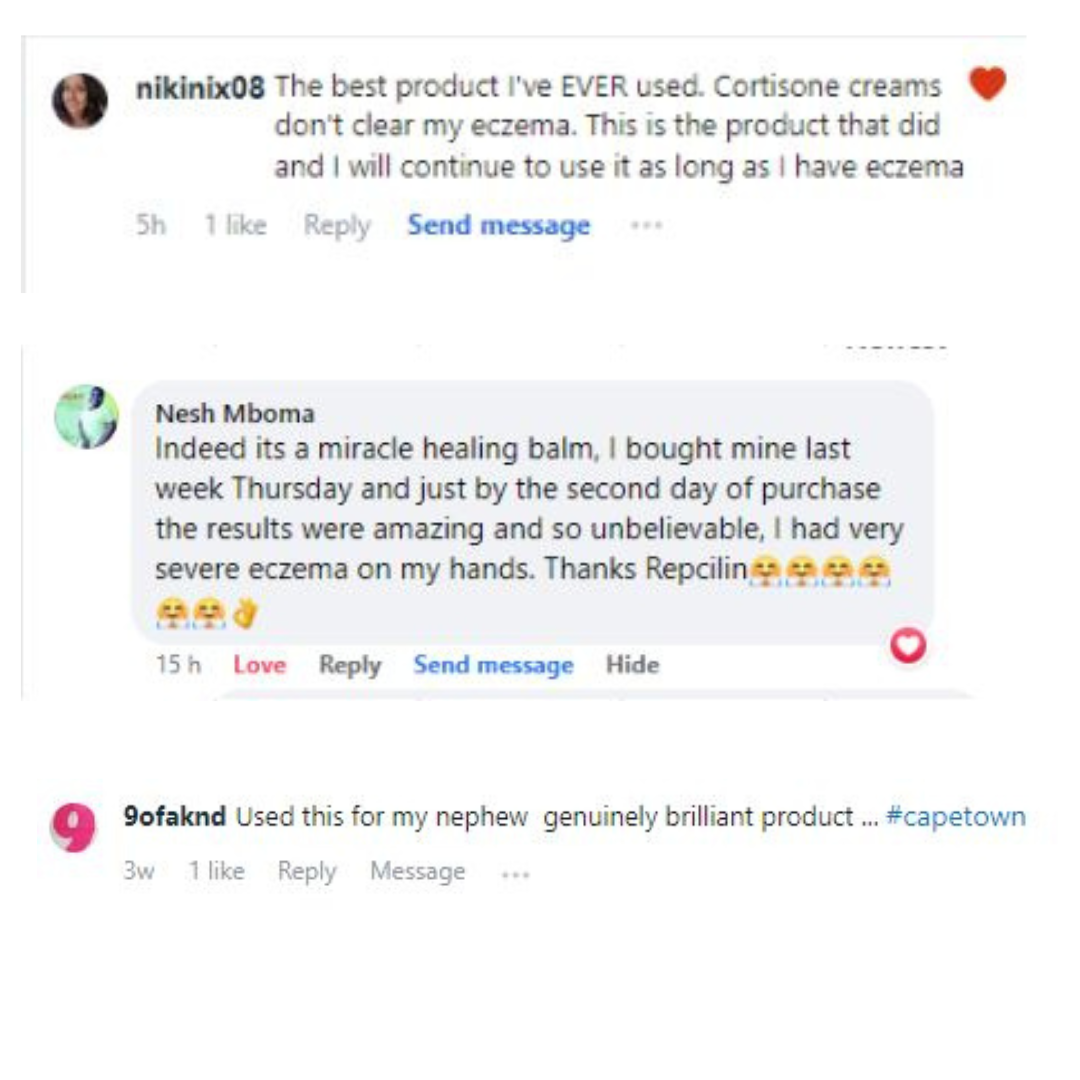Click heart reaction badge on Nesh Mboma's comment
Viewport: 1080px width, 1080px height.
tap(908, 647)
